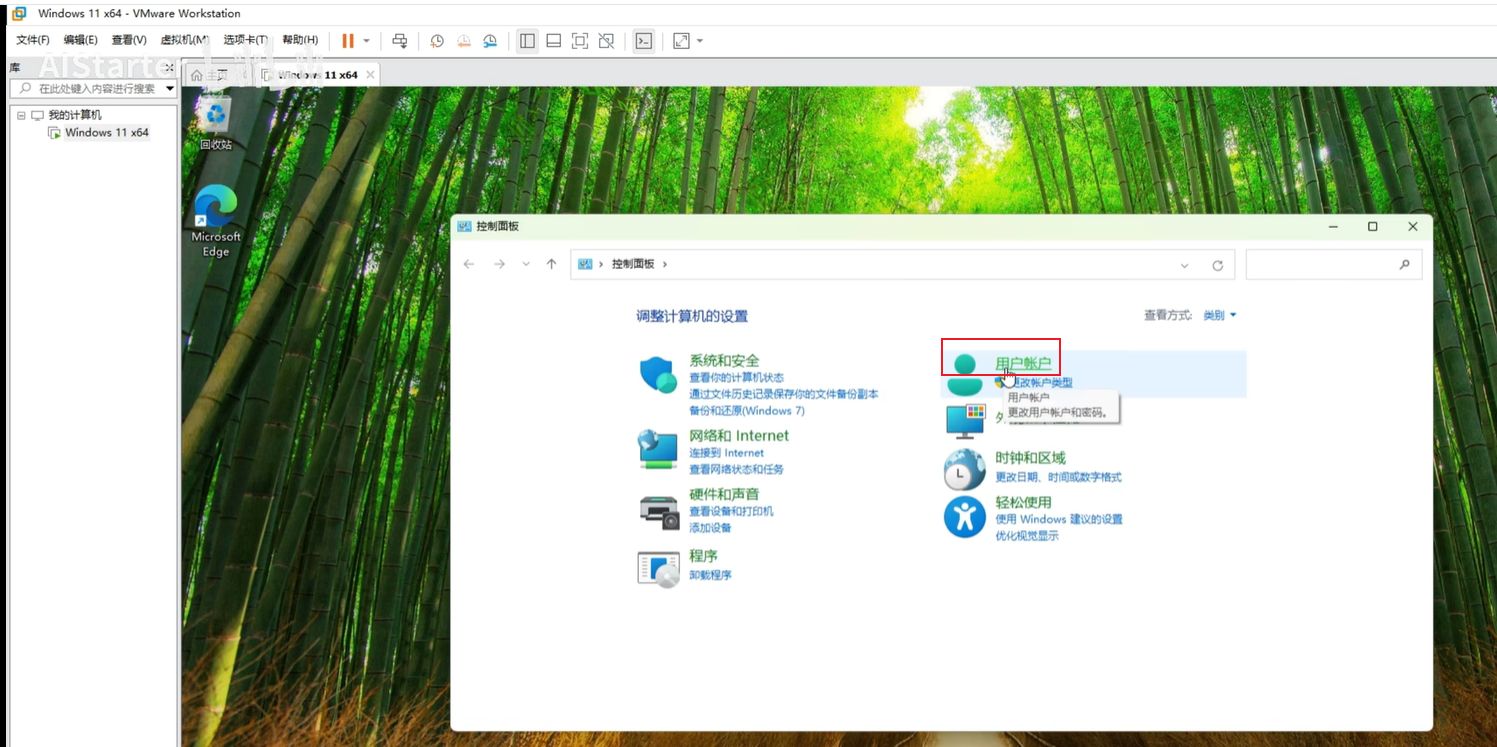Screen dimensions: 1497x747
Task: Collapse the 我的计算机 tree node
Action: tap(21, 115)
